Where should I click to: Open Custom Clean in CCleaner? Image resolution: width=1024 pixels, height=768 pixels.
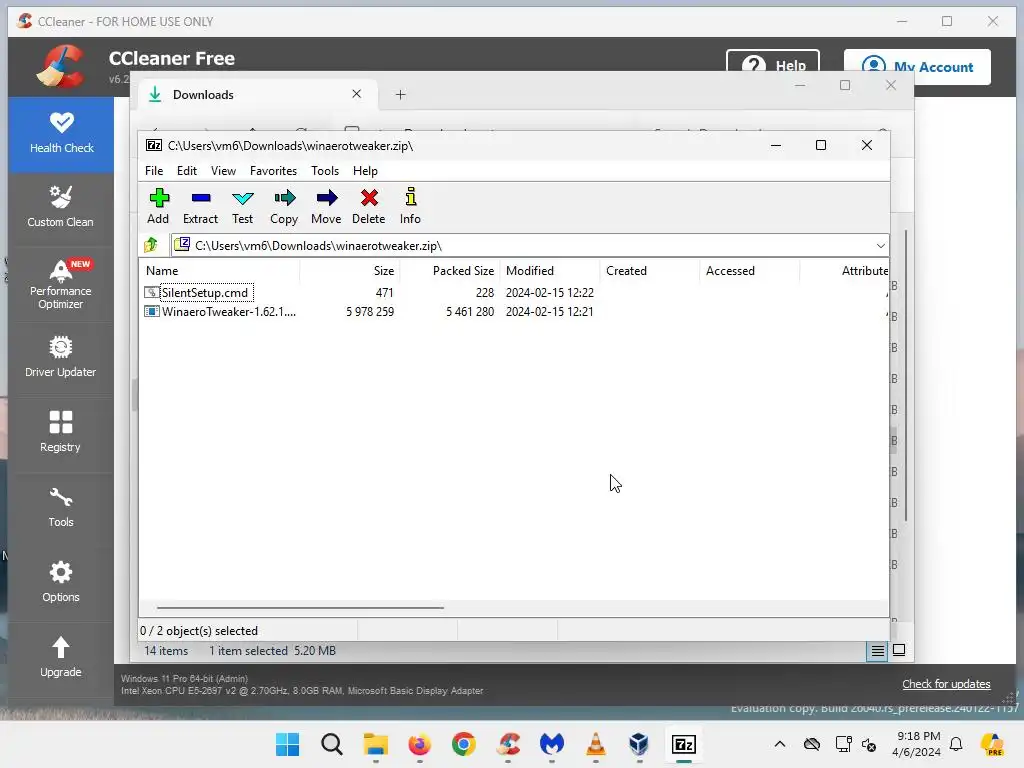[61, 209]
